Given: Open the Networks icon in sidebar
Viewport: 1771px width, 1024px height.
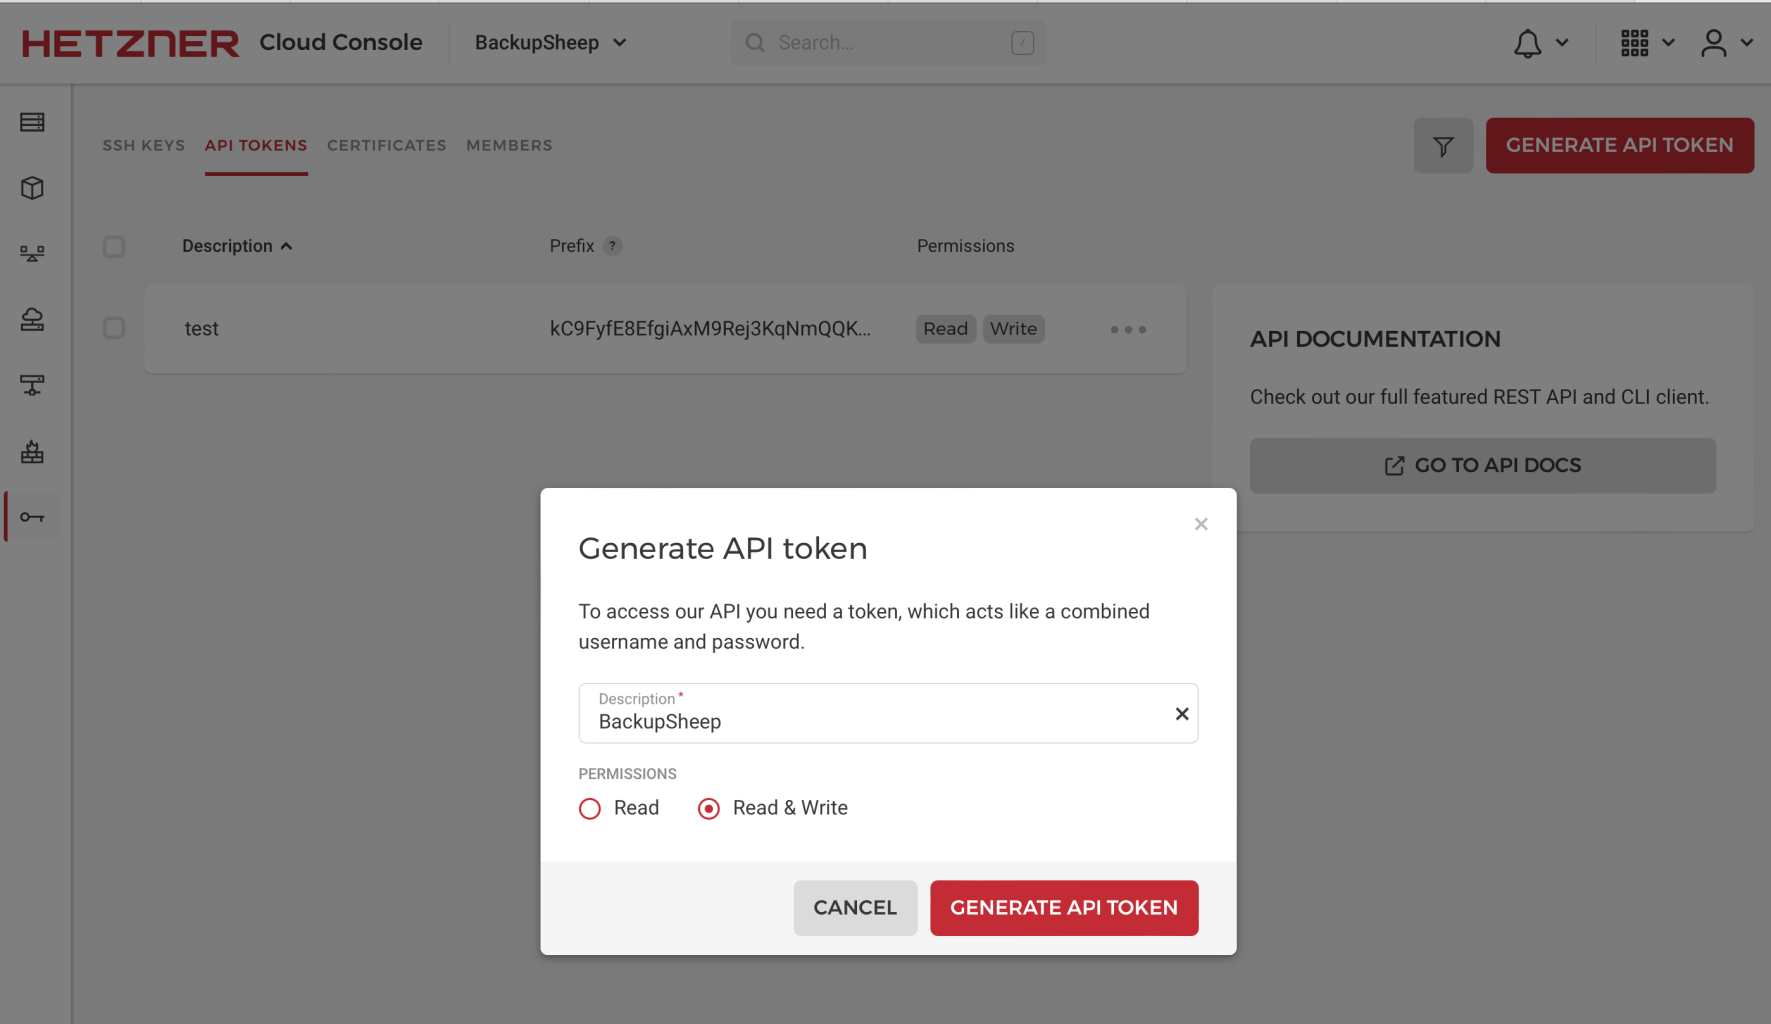Looking at the screenshot, I should (32, 385).
